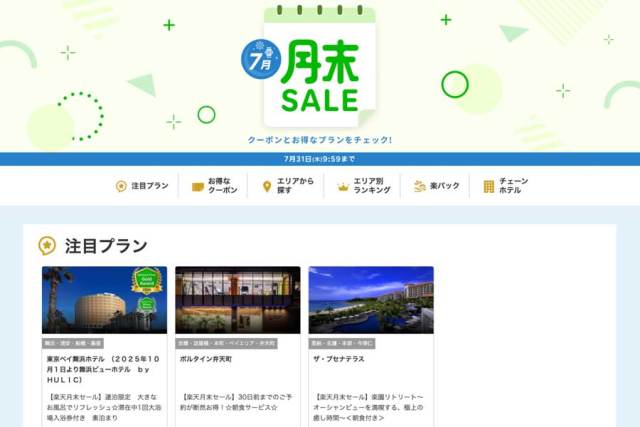Click the 東京ベイ舞浜ホテル title link
This screenshot has height=427, width=640.
[103, 369]
